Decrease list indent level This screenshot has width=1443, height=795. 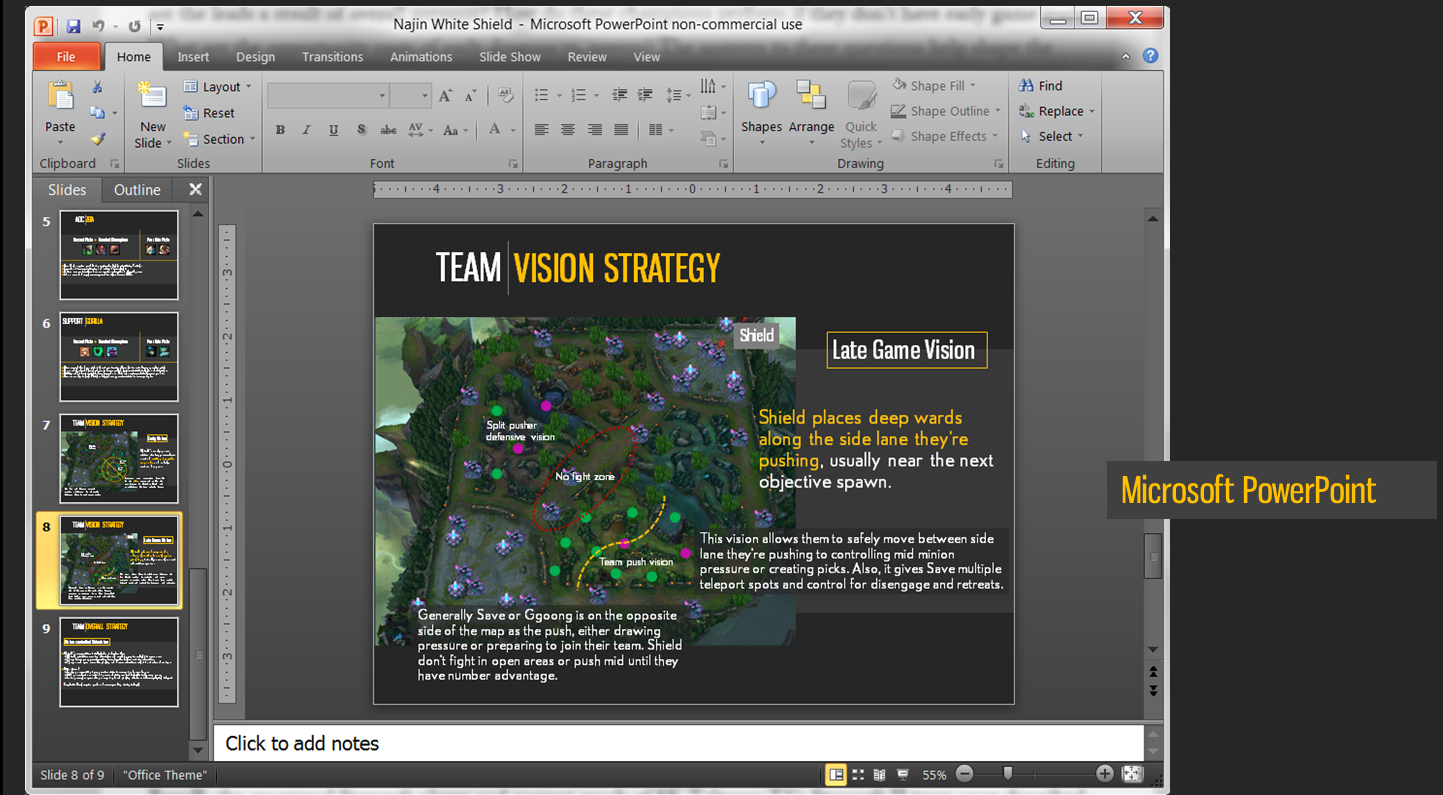(x=619, y=95)
